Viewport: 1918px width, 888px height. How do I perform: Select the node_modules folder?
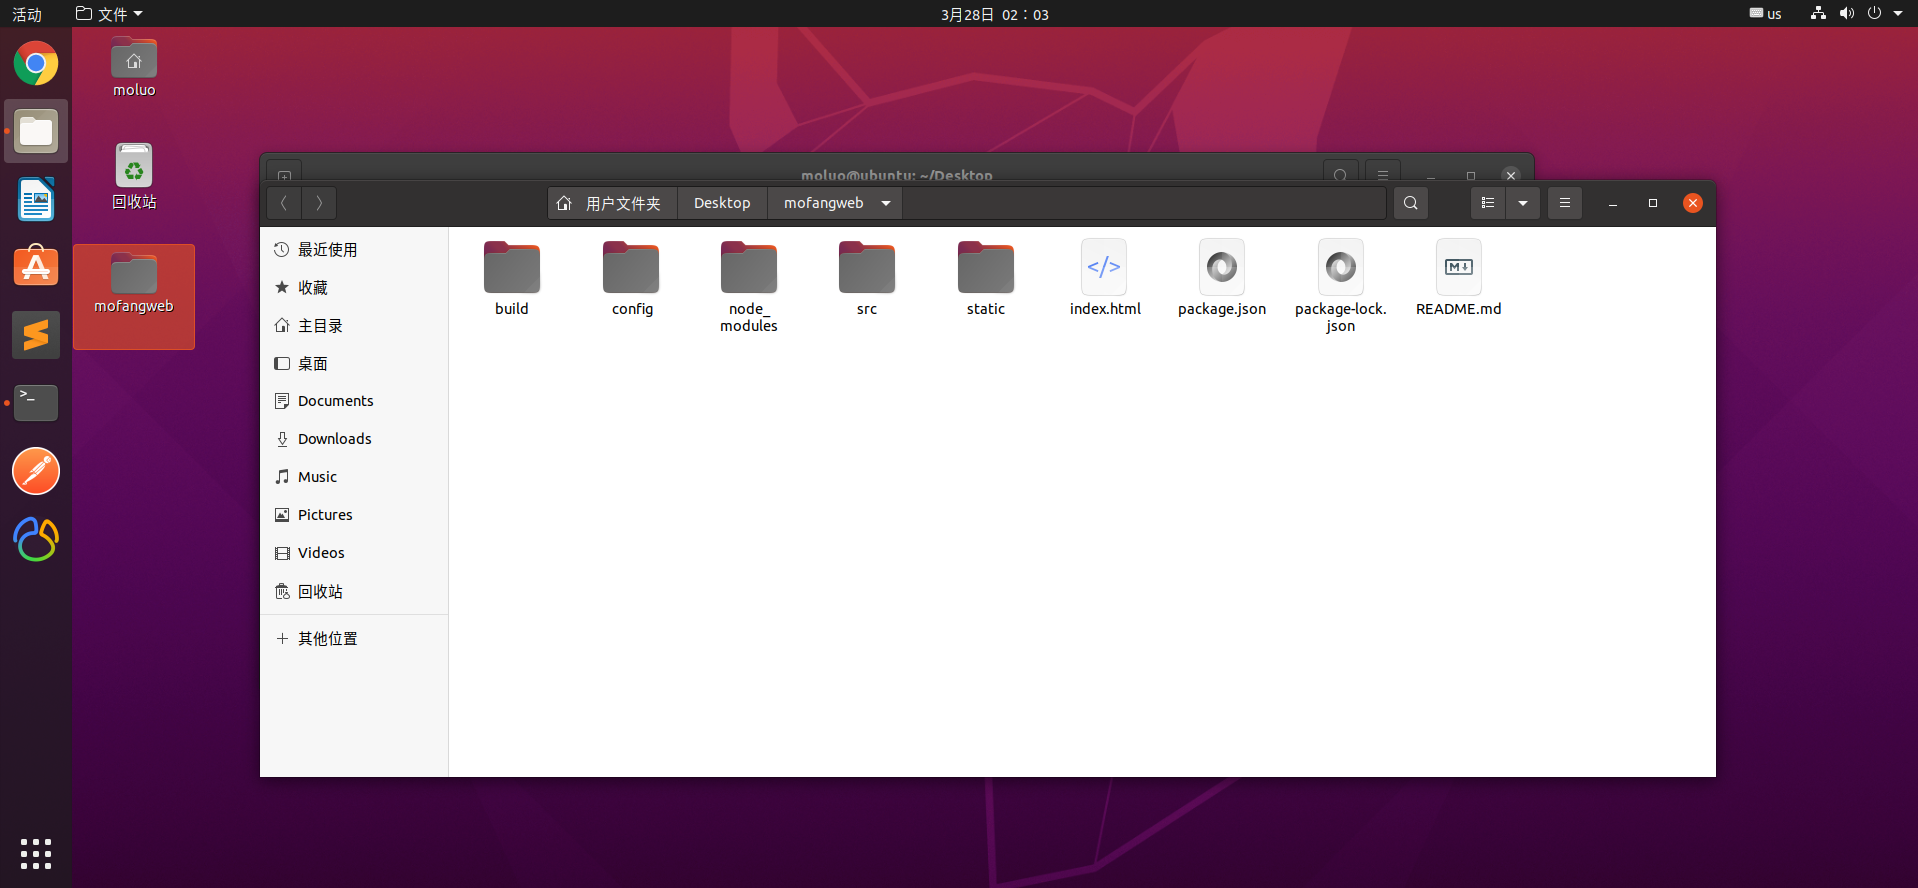coord(749,287)
